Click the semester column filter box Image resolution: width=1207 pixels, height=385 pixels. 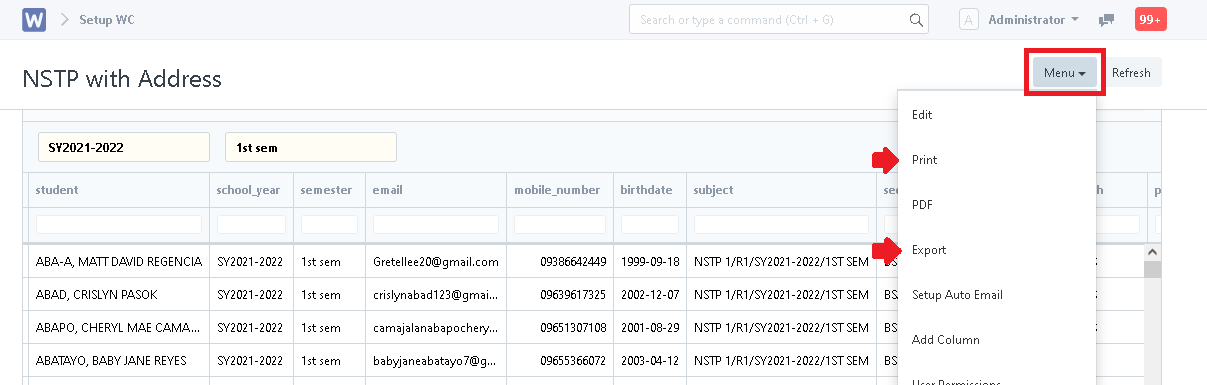(x=329, y=224)
